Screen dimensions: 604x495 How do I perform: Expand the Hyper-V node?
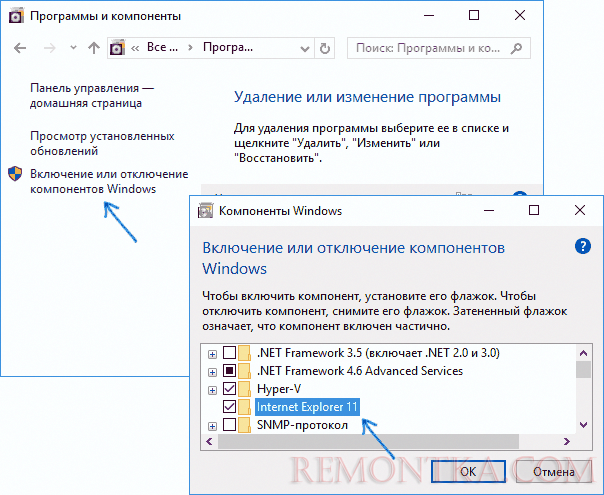(x=212, y=390)
